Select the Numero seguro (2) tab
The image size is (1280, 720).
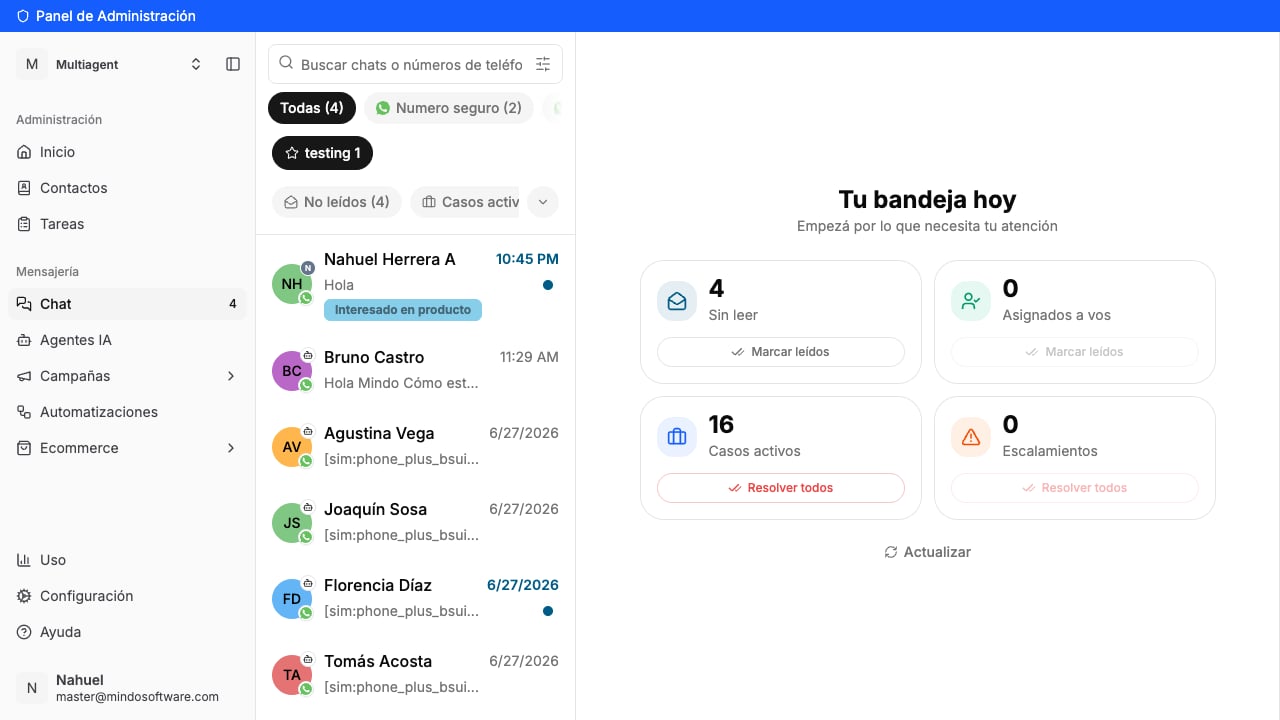point(449,108)
